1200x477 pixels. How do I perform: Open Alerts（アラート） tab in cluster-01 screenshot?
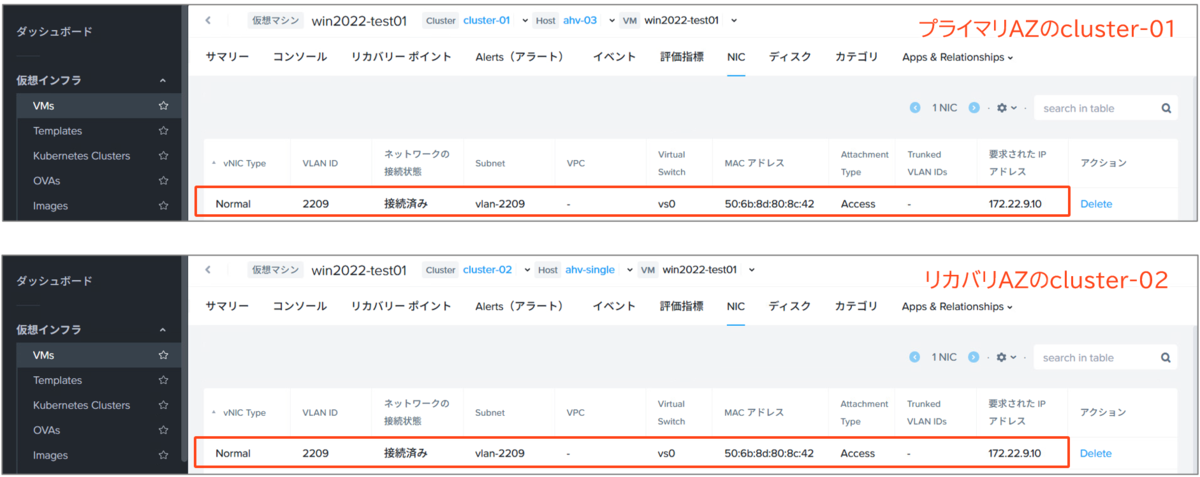(522, 57)
